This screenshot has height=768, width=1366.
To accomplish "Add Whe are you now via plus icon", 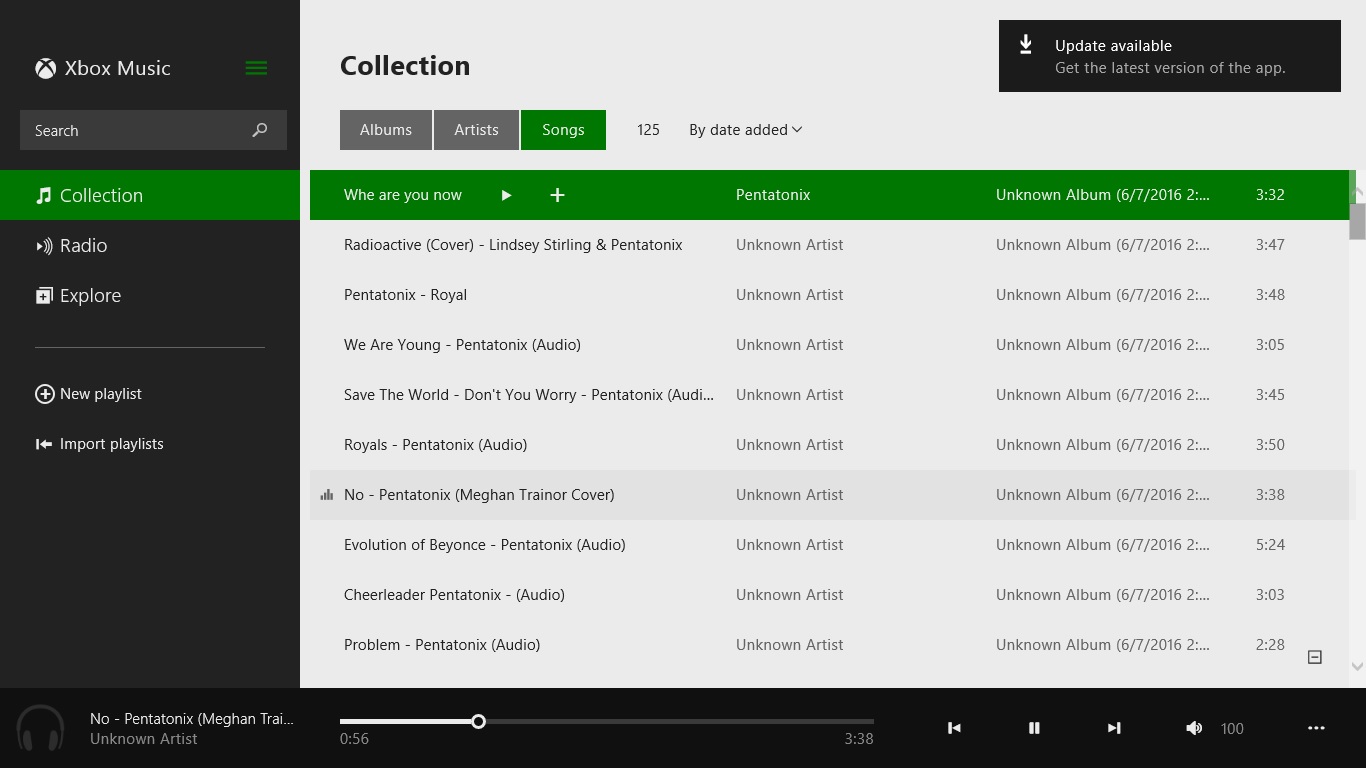I will (x=558, y=195).
